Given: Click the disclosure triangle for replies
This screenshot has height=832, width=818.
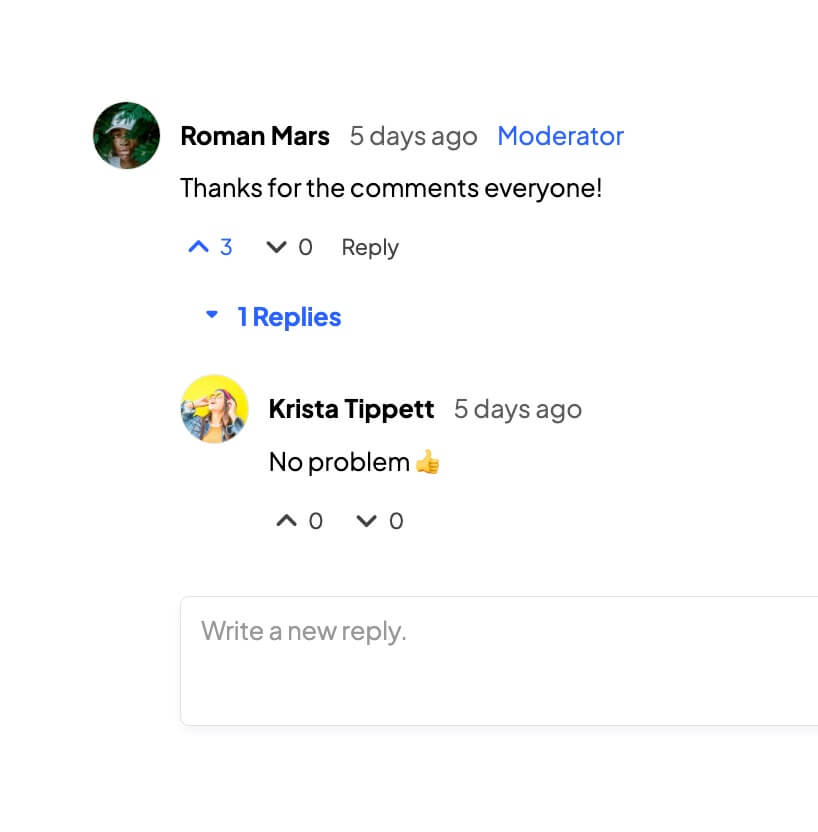Looking at the screenshot, I should pyautogui.click(x=211, y=316).
